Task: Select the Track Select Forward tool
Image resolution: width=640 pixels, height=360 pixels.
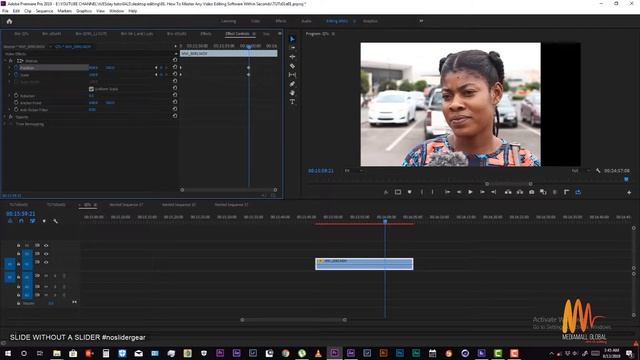Action: (x=292, y=48)
